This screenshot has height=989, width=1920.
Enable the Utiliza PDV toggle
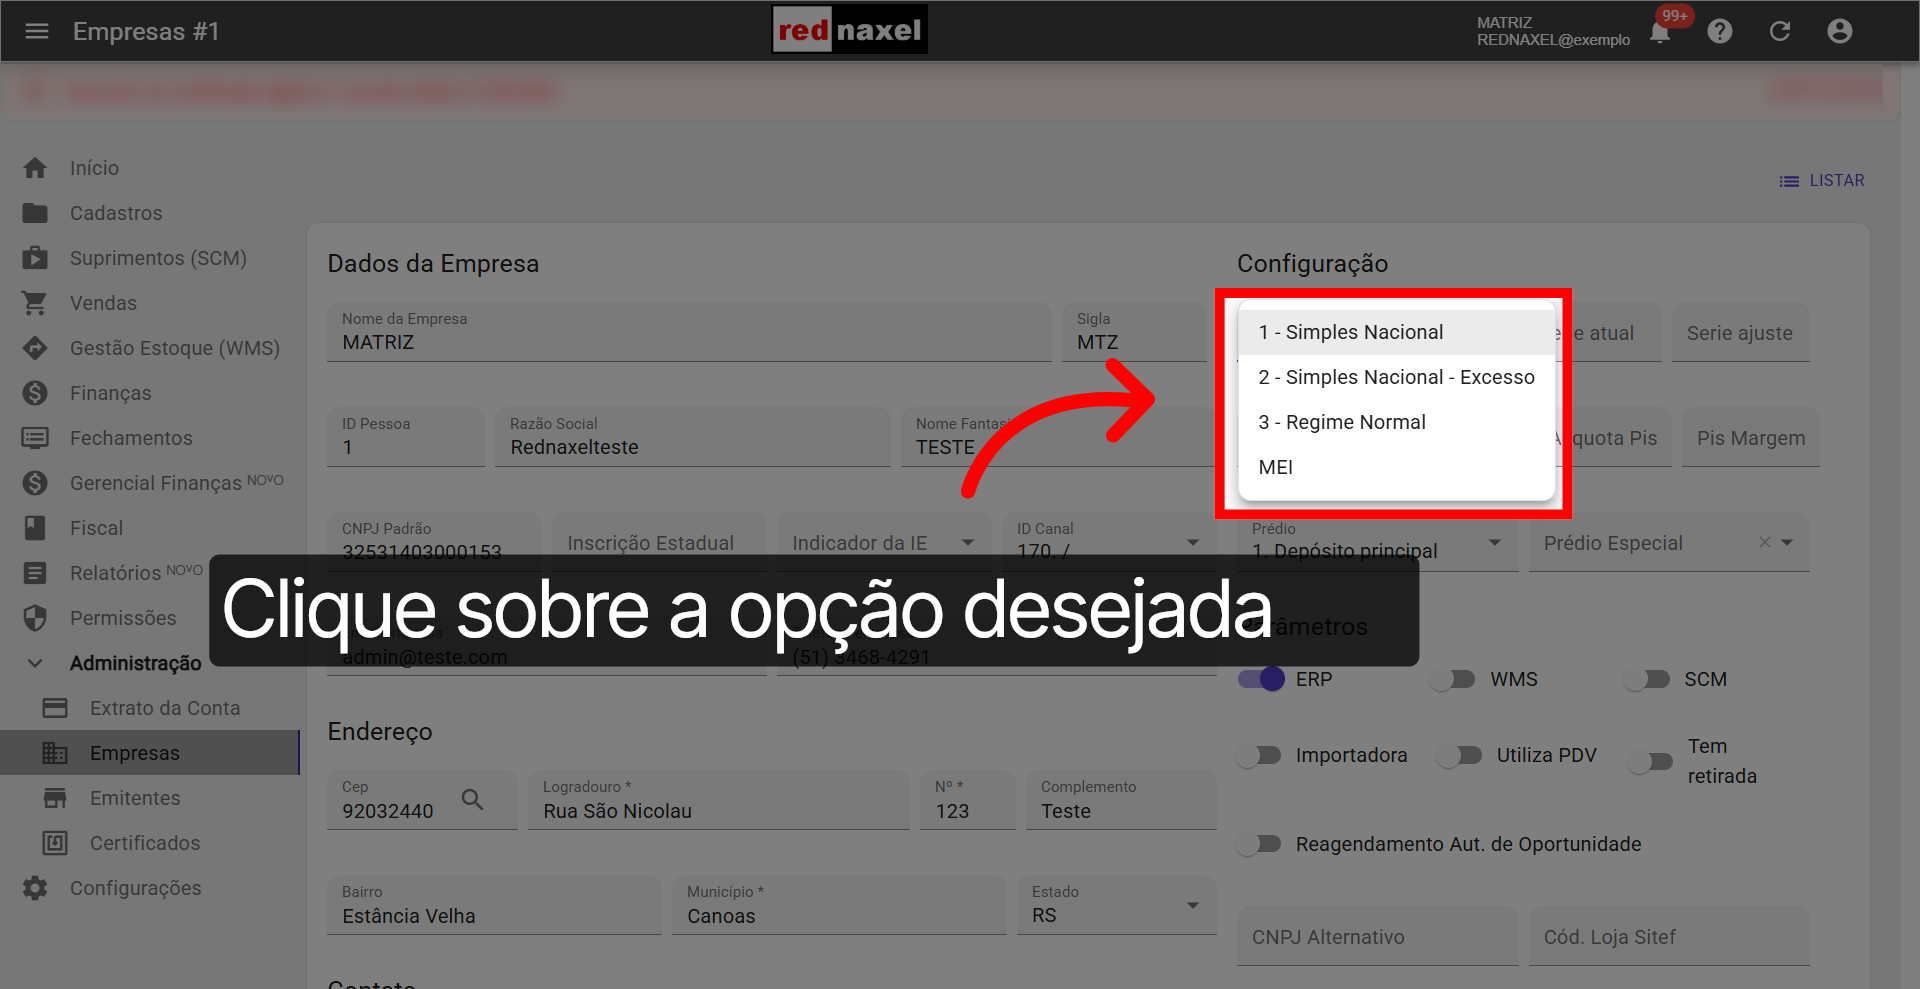(1460, 755)
